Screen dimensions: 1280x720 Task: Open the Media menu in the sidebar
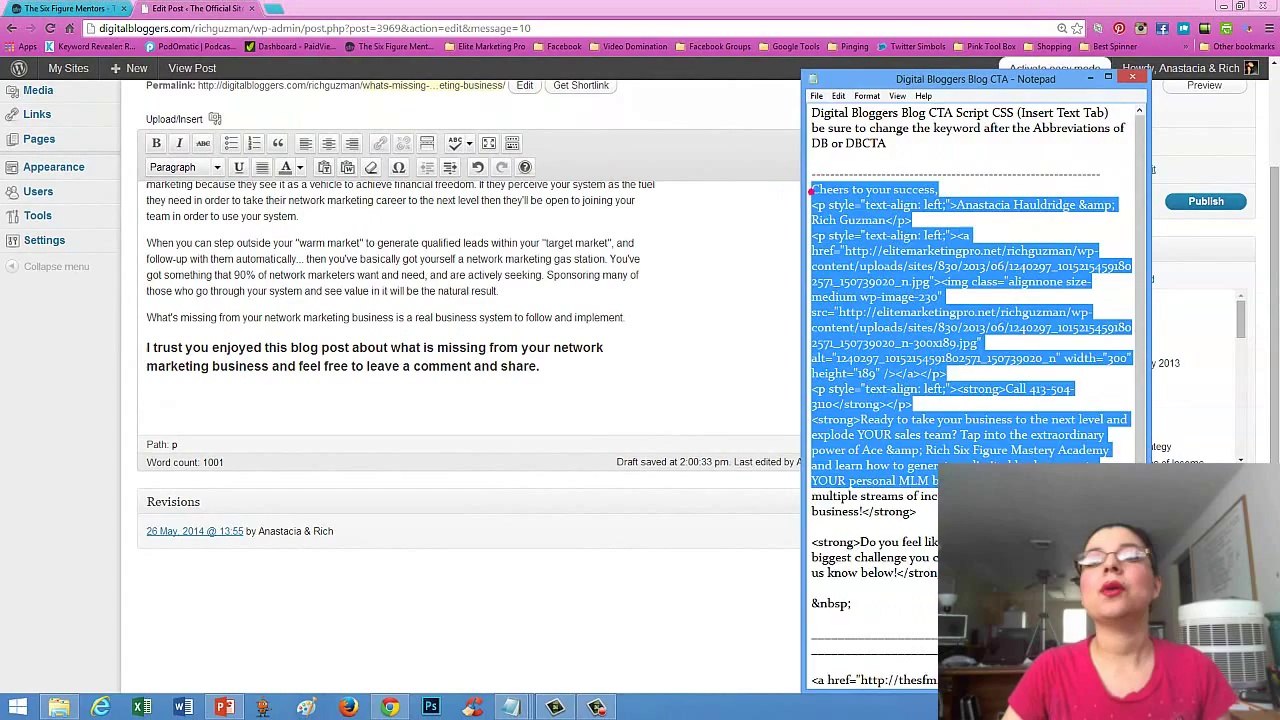point(38,90)
